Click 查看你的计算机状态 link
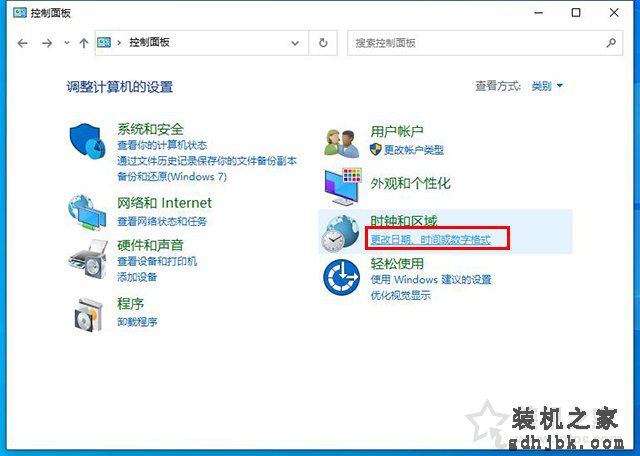 [162, 145]
